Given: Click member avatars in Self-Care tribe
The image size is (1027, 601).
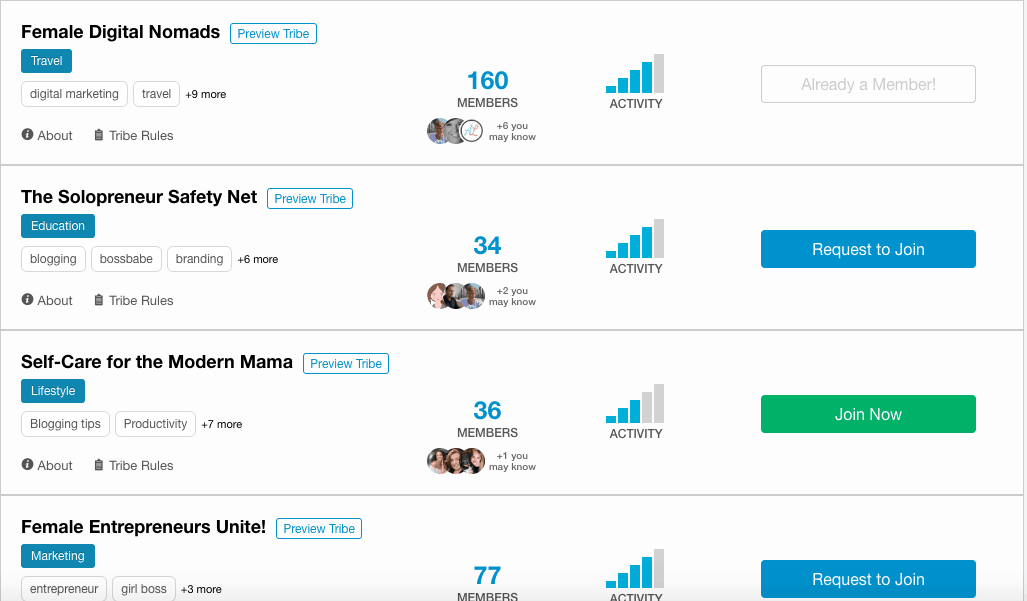Looking at the screenshot, I should pos(455,461).
